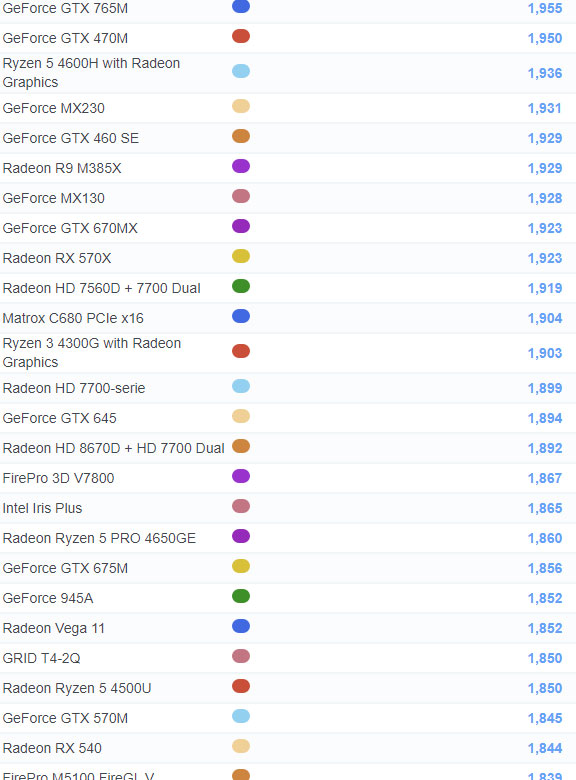
Task: Click yellow swatch beside Radeon RX 570X
Action: pos(241,256)
